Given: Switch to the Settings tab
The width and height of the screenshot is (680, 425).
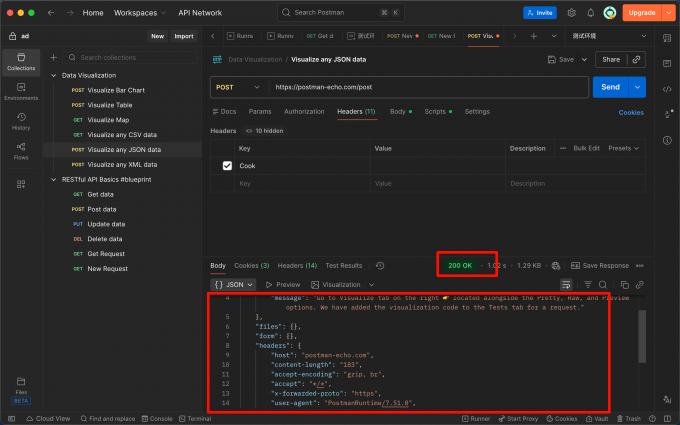Looking at the screenshot, I should [477, 111].
